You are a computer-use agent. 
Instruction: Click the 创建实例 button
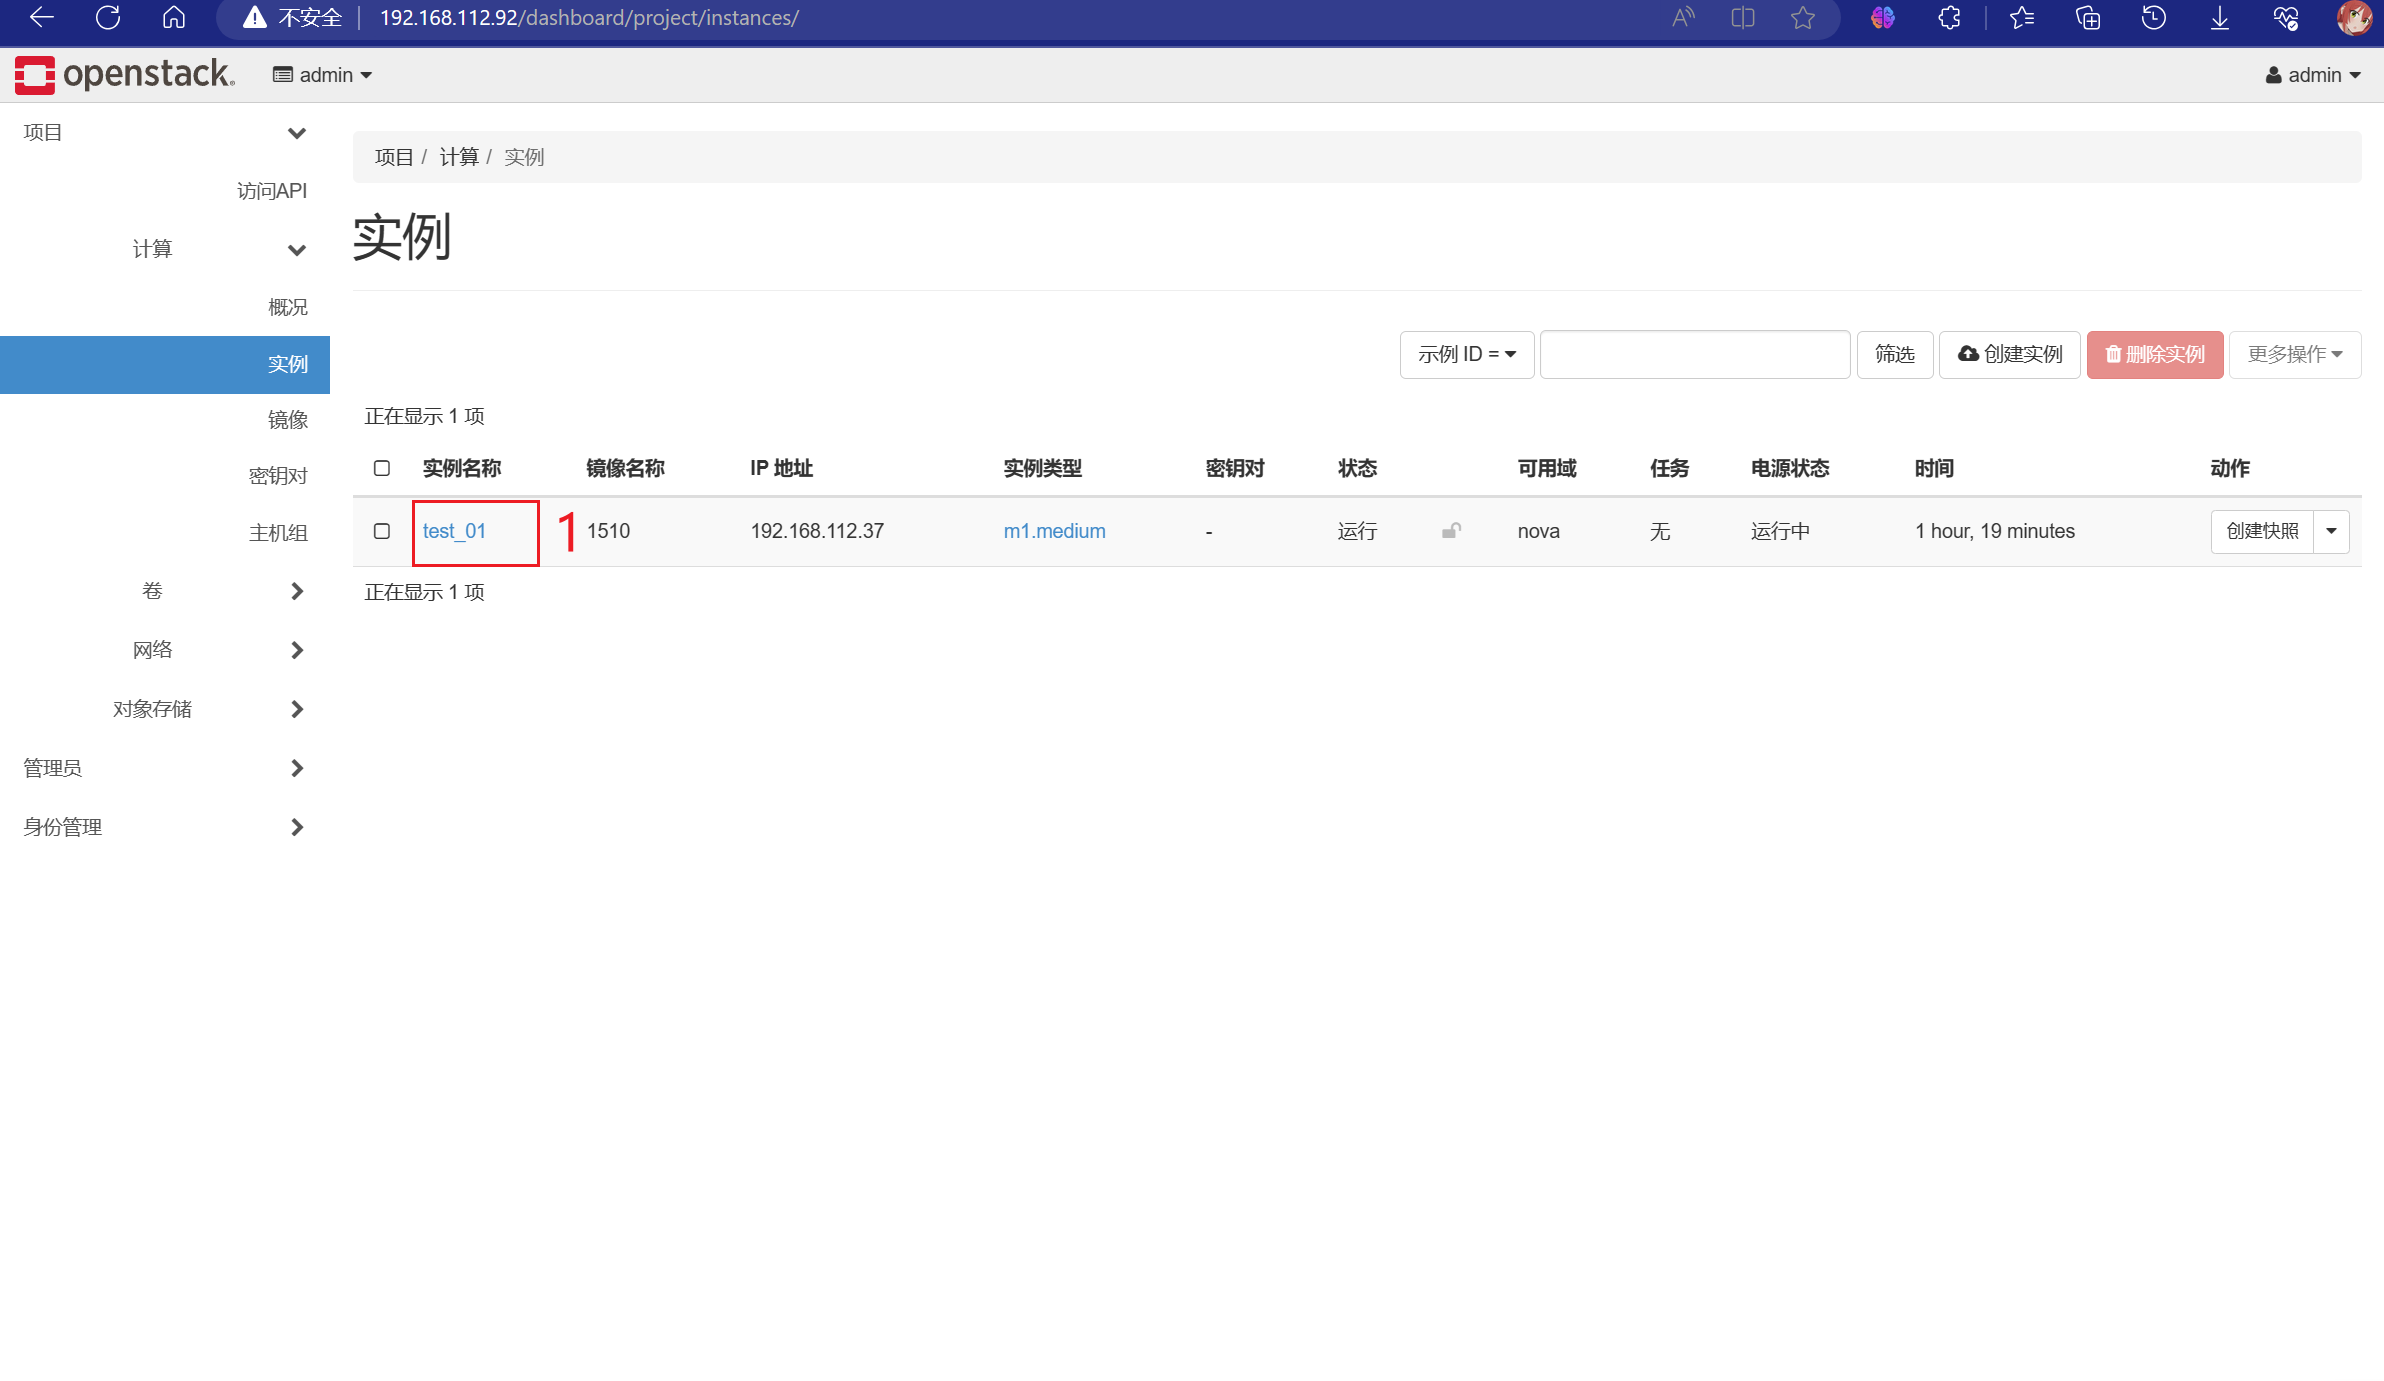2009,354
